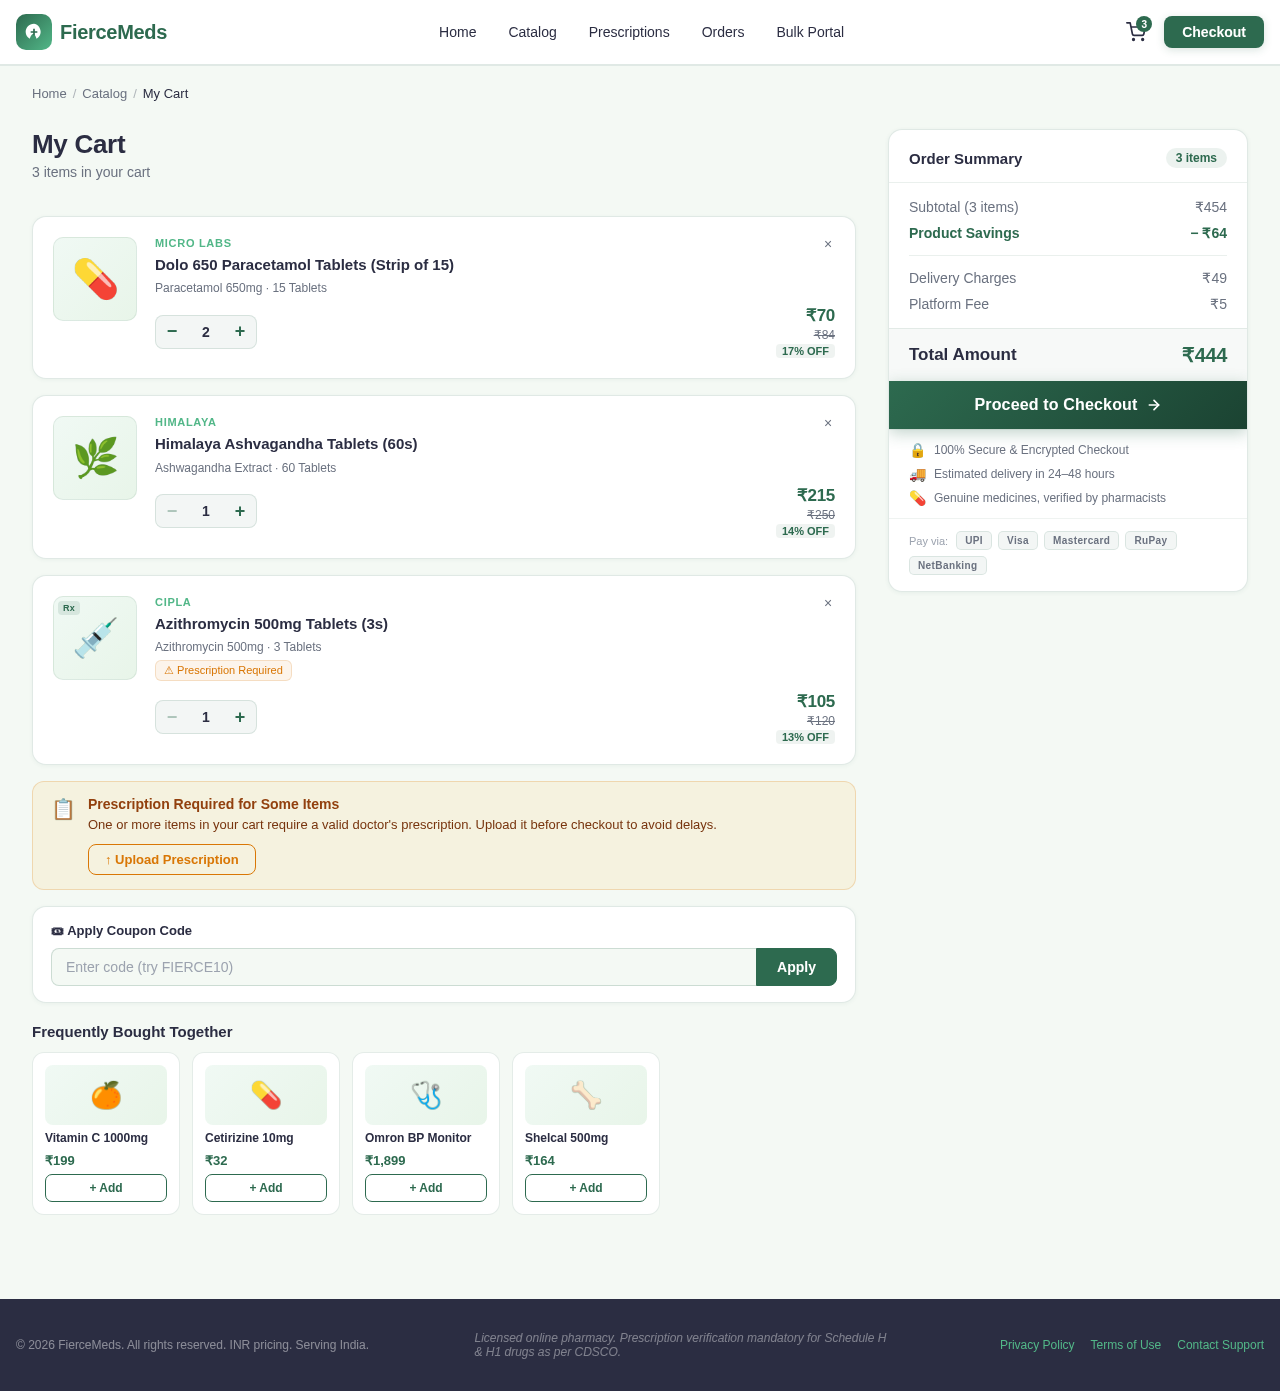Screen dimensions: 1280x1391
Task: Open the cart icon showing 3 items
Action: (x=1134, y=32)
